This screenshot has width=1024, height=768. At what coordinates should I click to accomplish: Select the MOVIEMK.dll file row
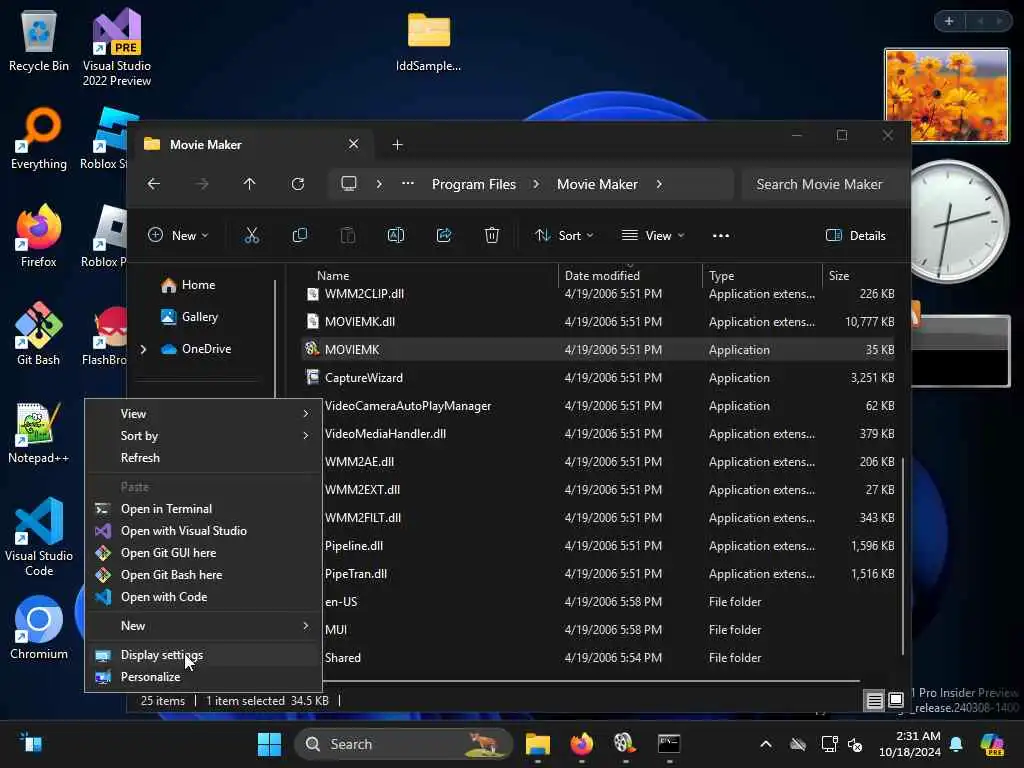[x=600, y=321]
